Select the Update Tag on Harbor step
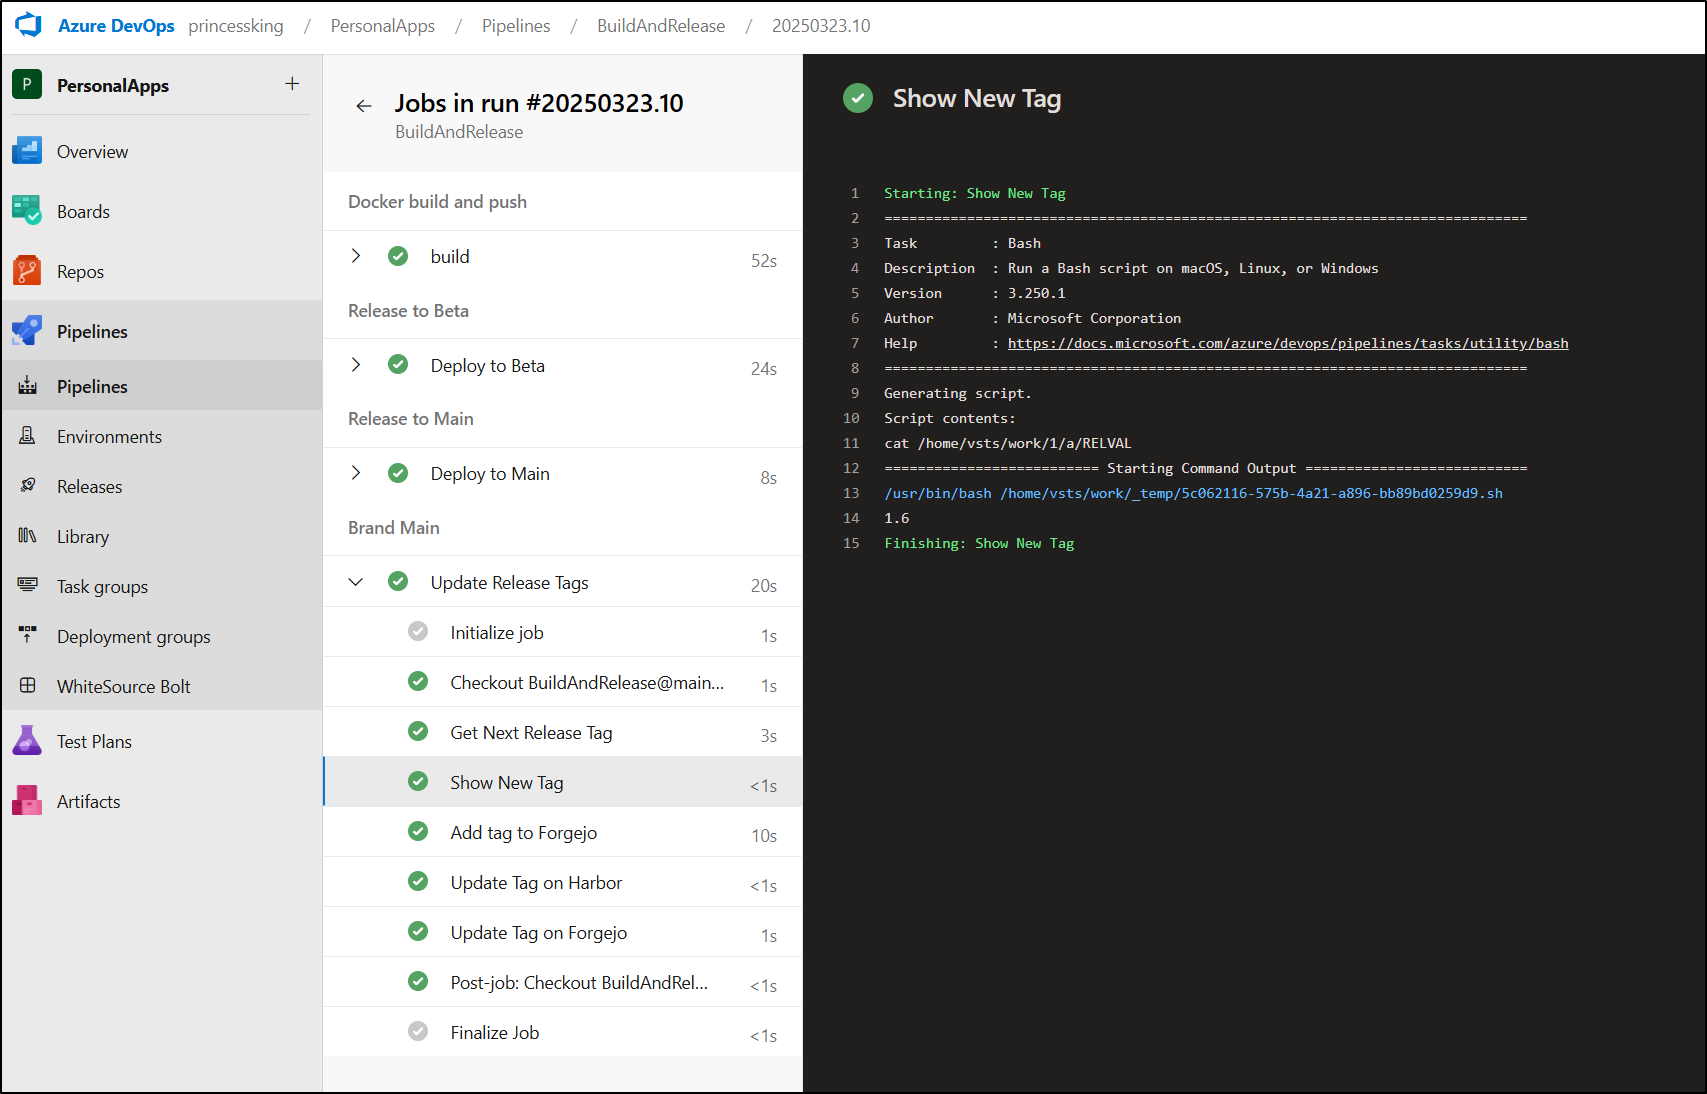 pos(563,882)
